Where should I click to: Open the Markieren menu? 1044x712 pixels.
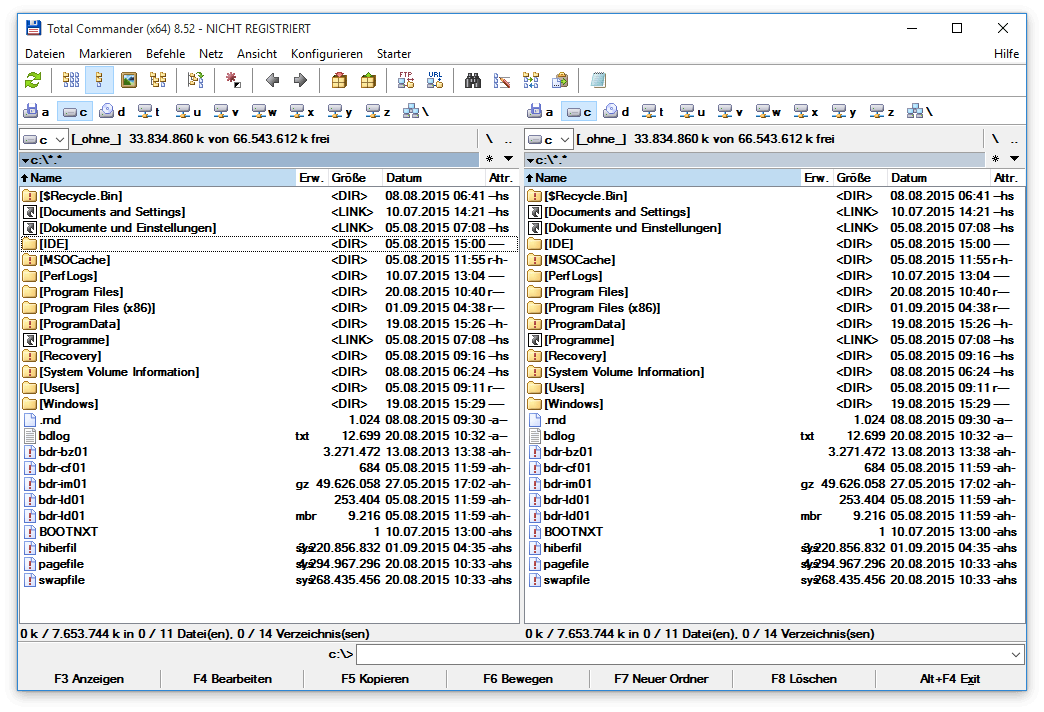(x=105, y=54)
